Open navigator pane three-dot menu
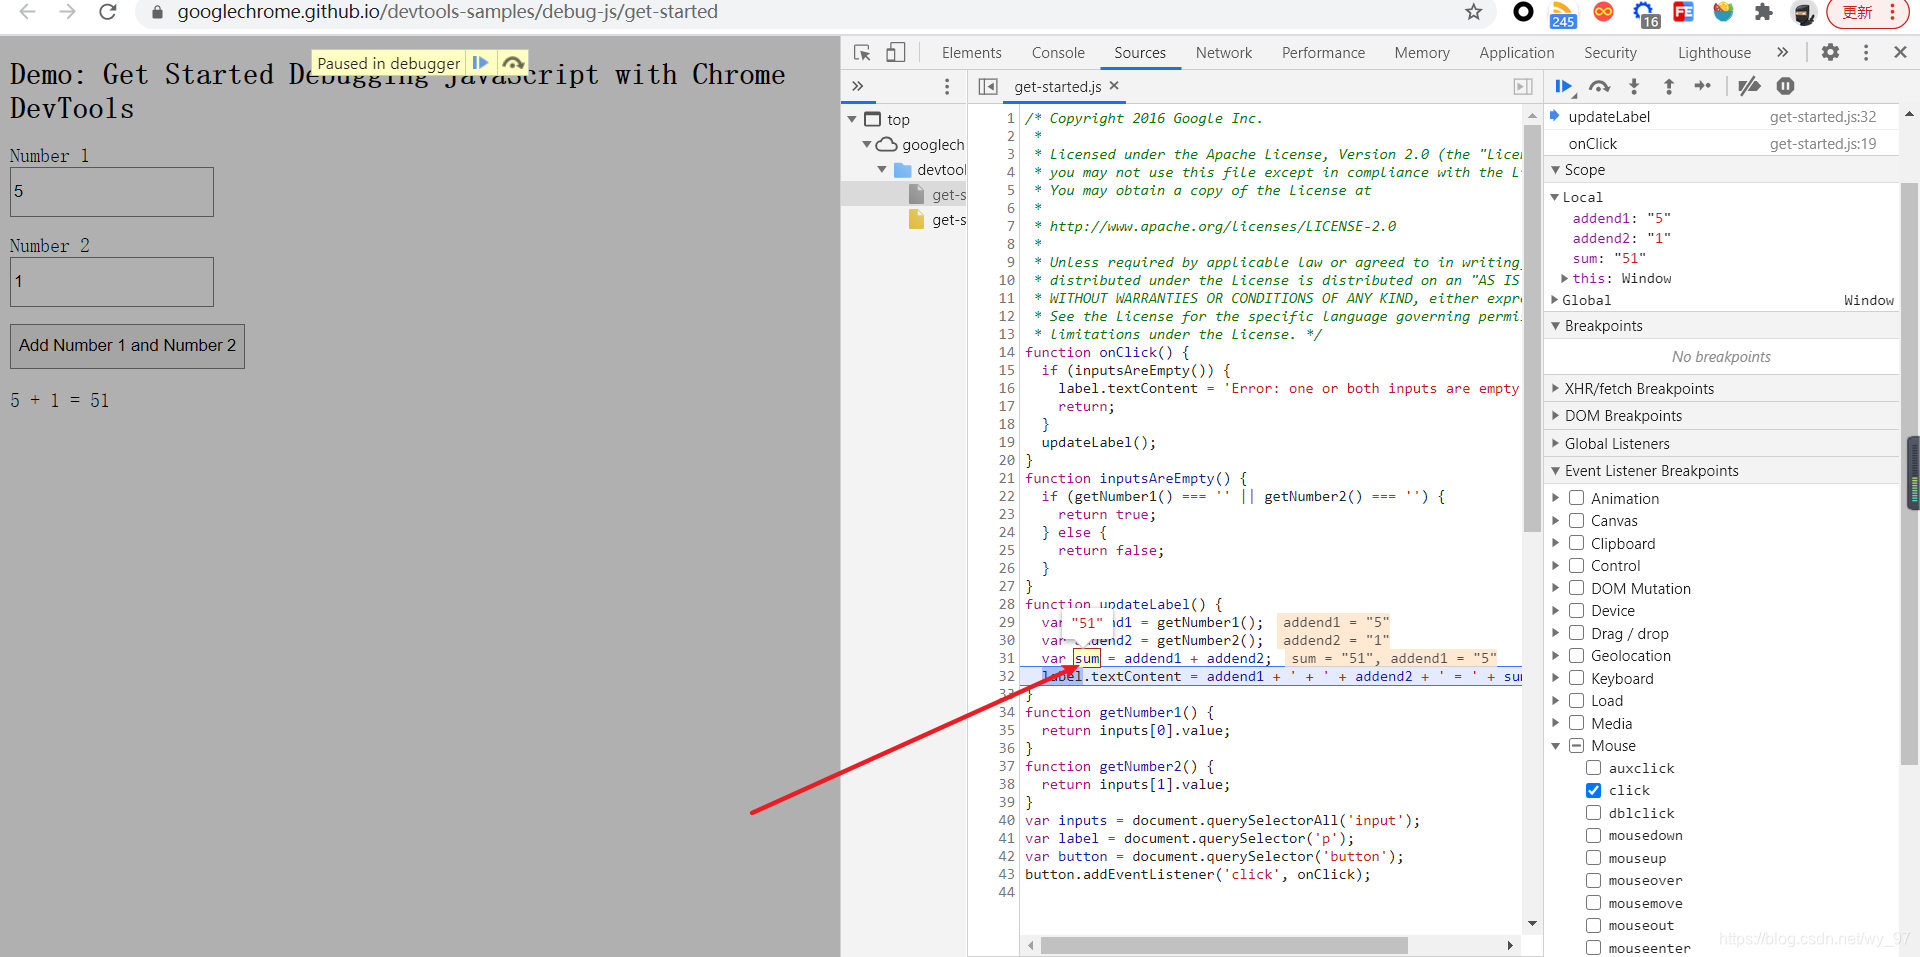1920x957 pixels. click(947, 87)
